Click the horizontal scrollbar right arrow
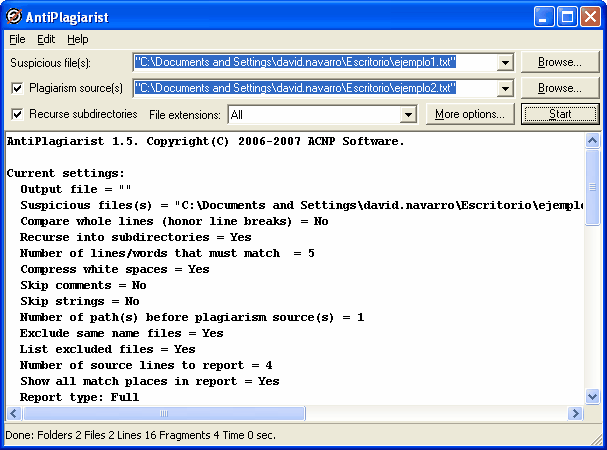 click(575, 413)
